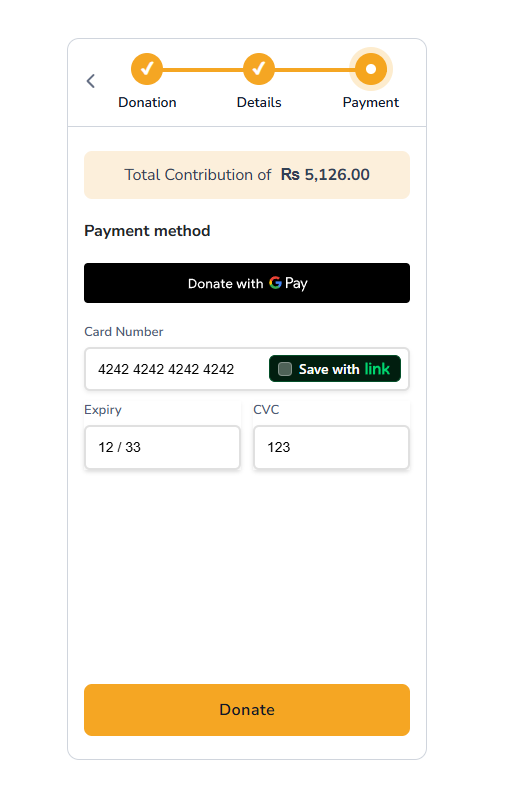Image resolution: width=508 pixels, height=801 pixels.
Task: Select the Details step label
Action: pos(259,102)
